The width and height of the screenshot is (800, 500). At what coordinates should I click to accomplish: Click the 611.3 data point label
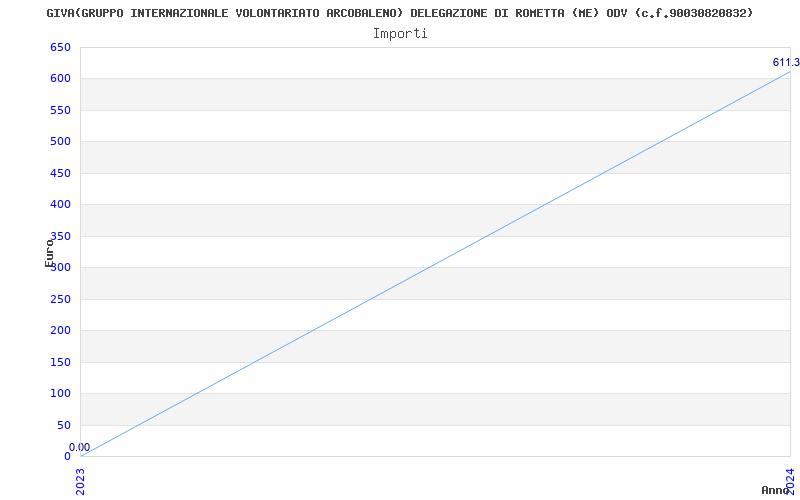[x=786, y=62]
